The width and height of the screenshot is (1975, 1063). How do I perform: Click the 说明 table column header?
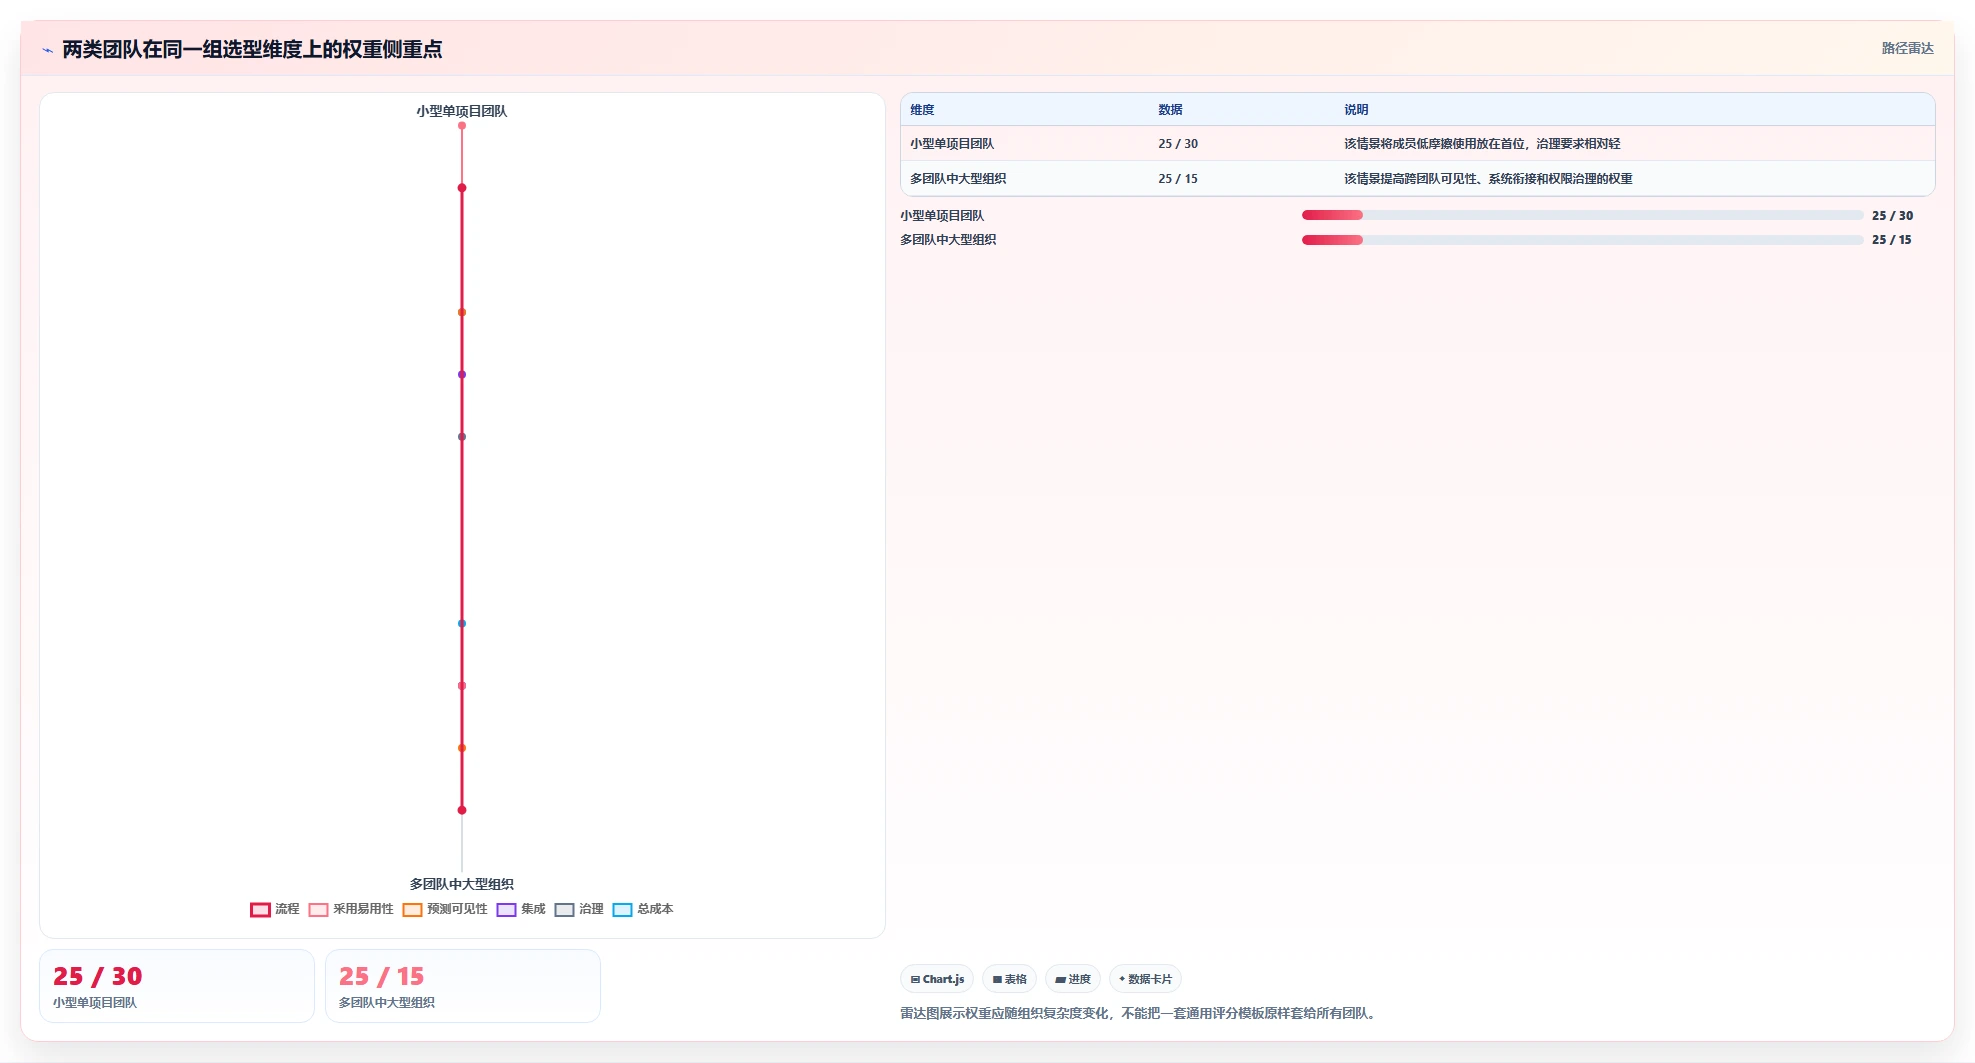click(1356, 110)
